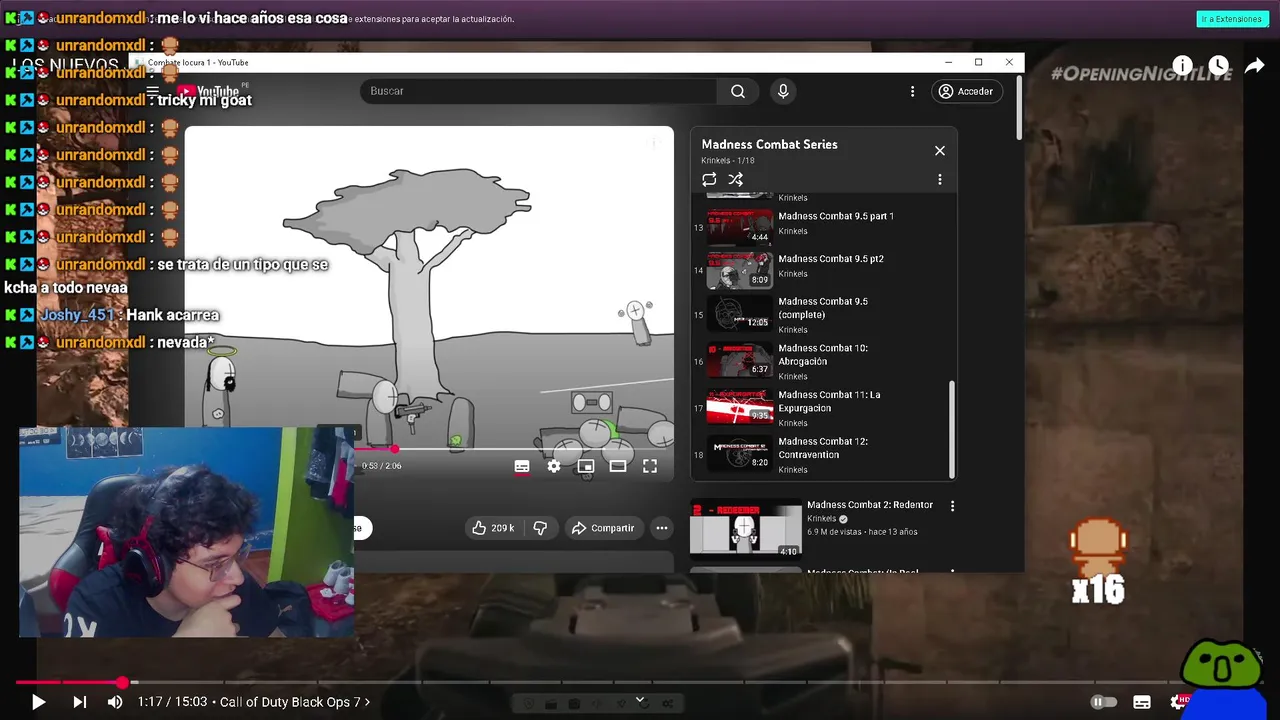Image resolution: width=1280 pixels, height=720 pixels.
Task: Toggle subtitles in inner YouTube player
Action: [x=522, y=466]
